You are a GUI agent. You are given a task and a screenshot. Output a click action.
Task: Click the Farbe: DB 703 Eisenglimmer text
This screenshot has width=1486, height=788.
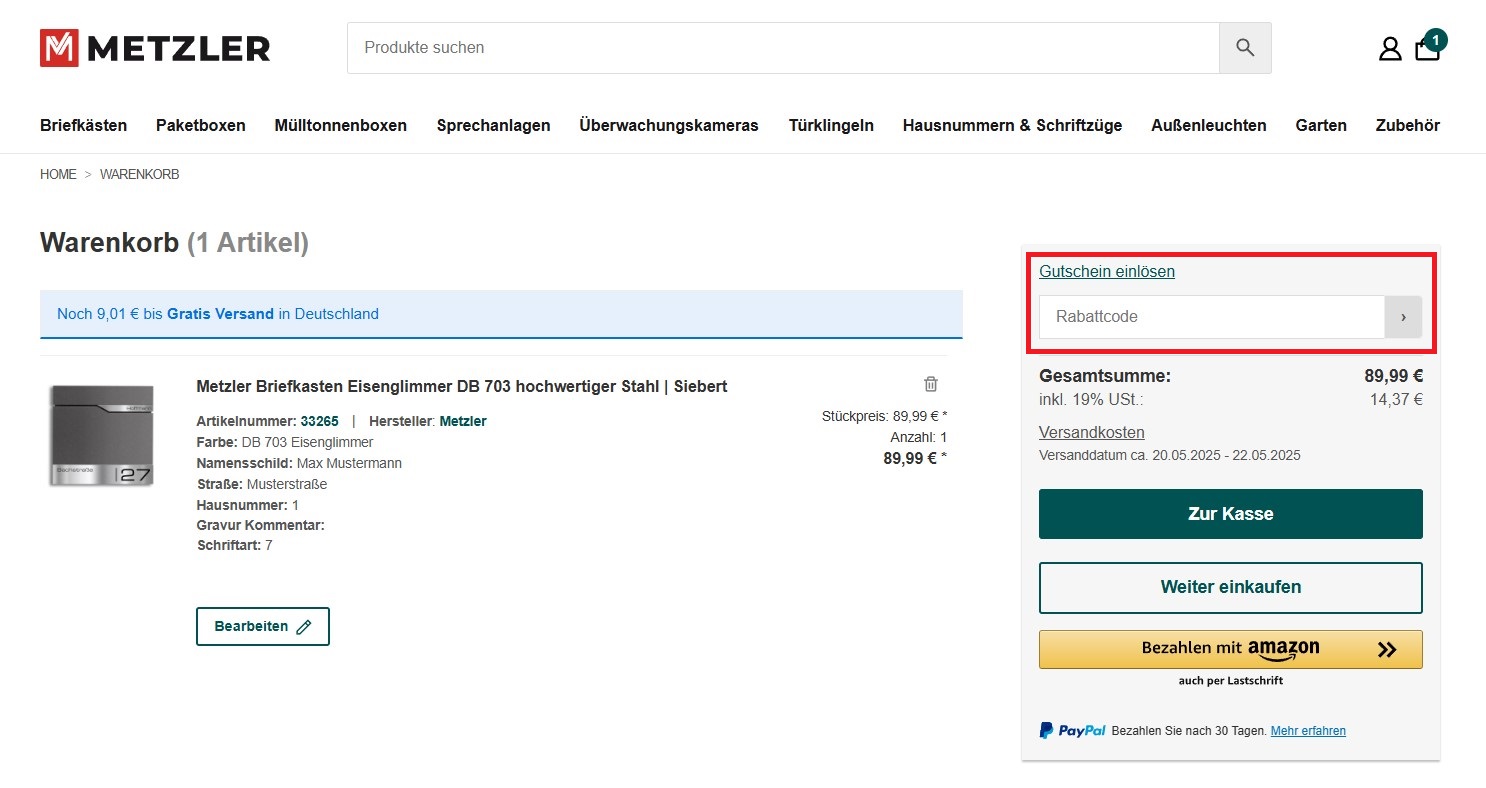point(285,442)
